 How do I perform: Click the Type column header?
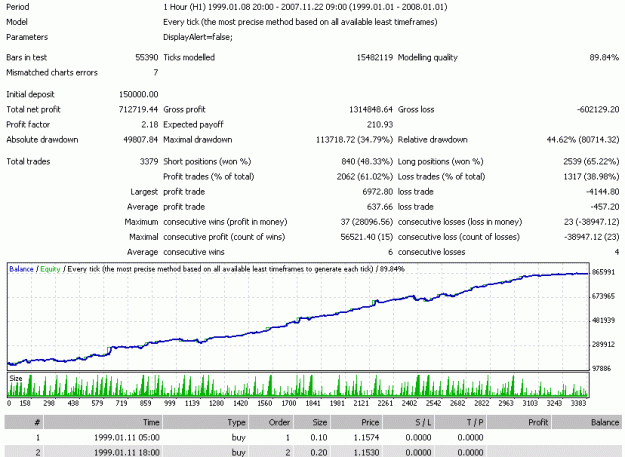pyautogui.click(x=206, y=422)
